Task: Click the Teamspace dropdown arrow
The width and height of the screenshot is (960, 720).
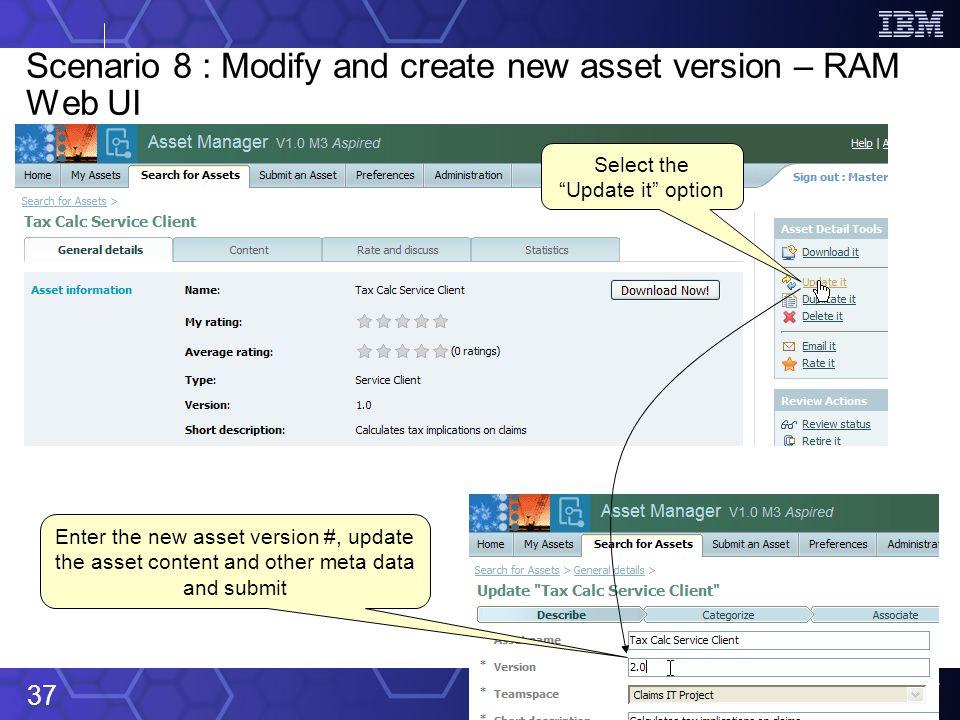Action: pos(915,695)
